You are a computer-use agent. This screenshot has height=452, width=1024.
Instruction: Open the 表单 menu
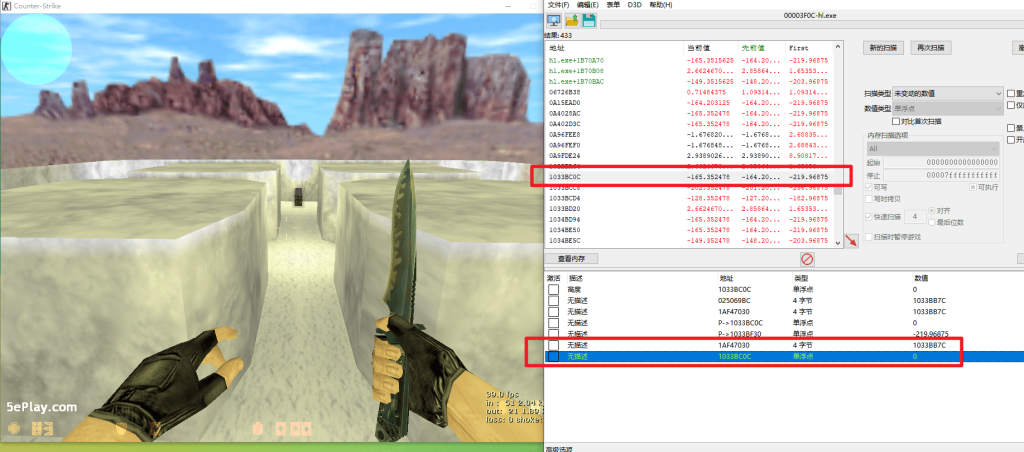[613, 5]
